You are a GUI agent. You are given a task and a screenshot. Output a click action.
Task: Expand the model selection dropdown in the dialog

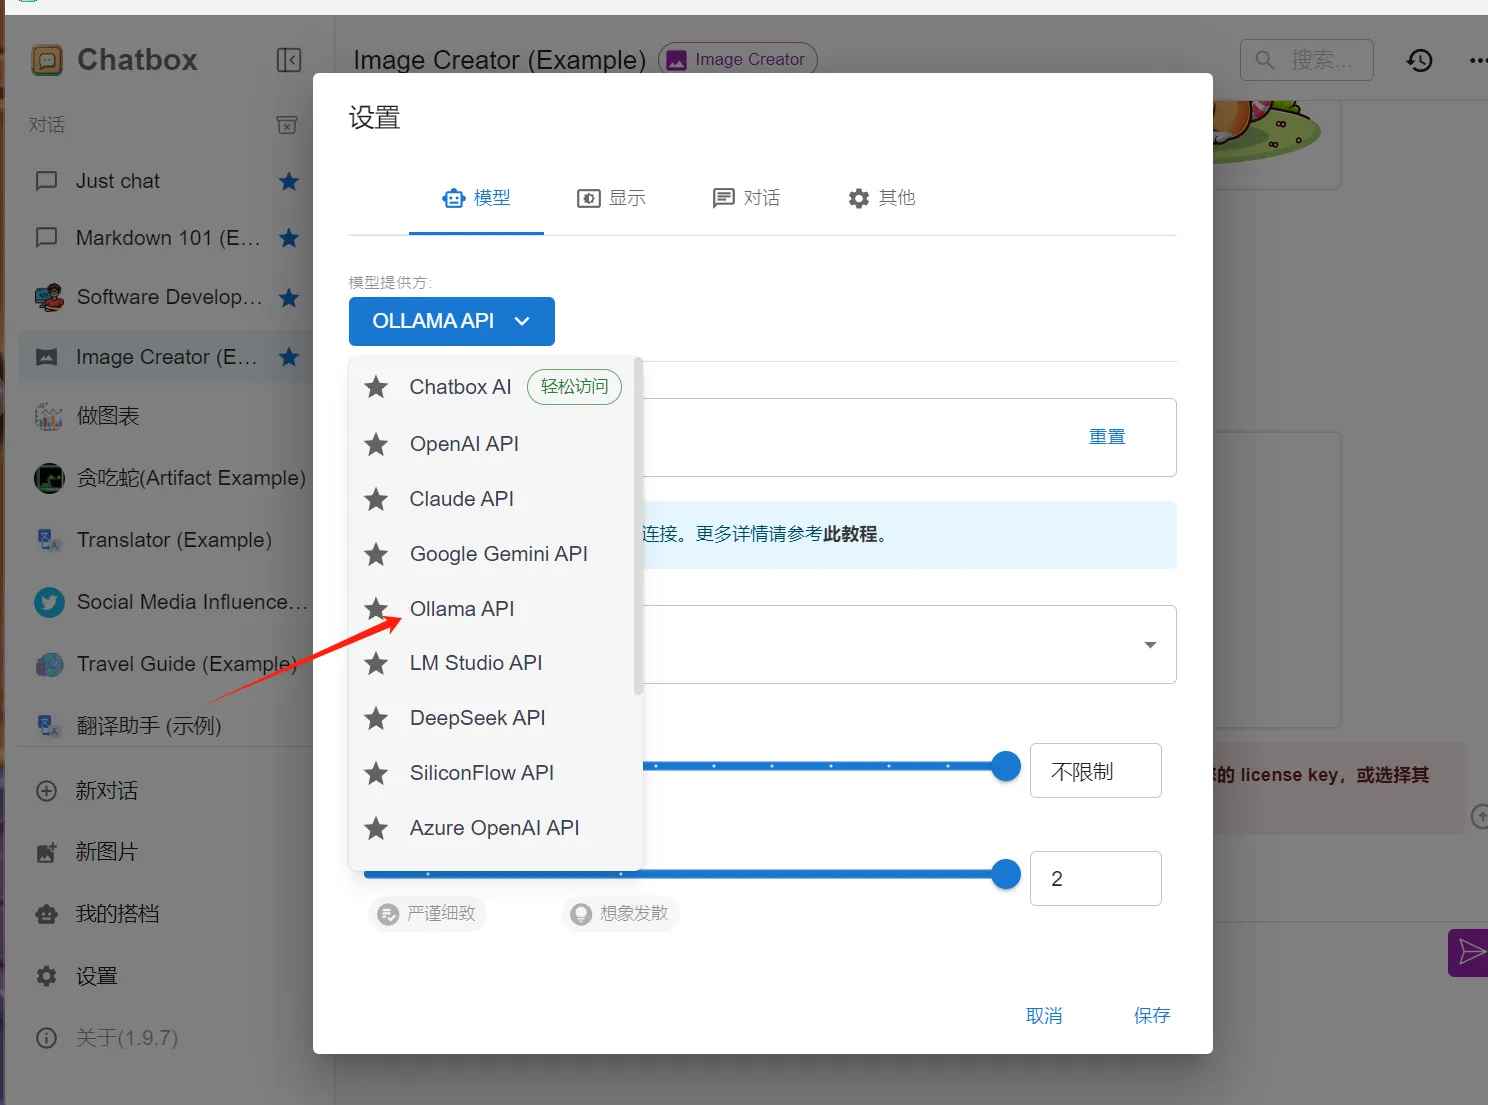(x=1149, y=645)
